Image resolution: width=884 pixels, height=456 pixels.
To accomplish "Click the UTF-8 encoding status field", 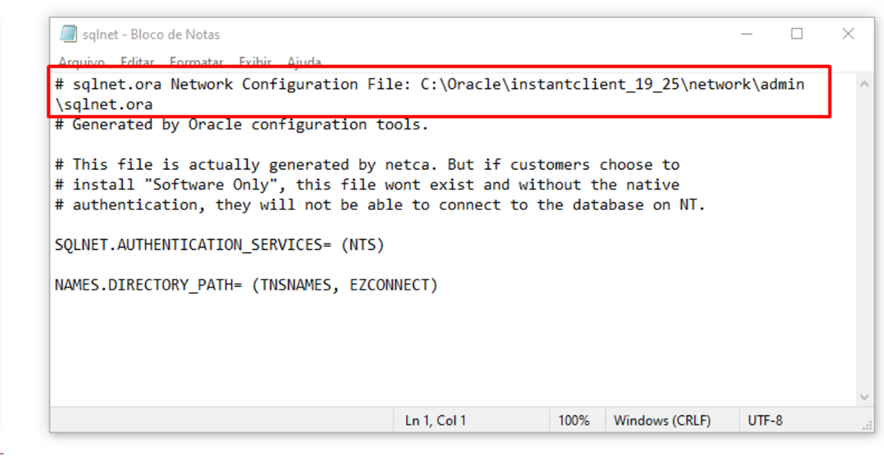I will [x=765, y=420].
